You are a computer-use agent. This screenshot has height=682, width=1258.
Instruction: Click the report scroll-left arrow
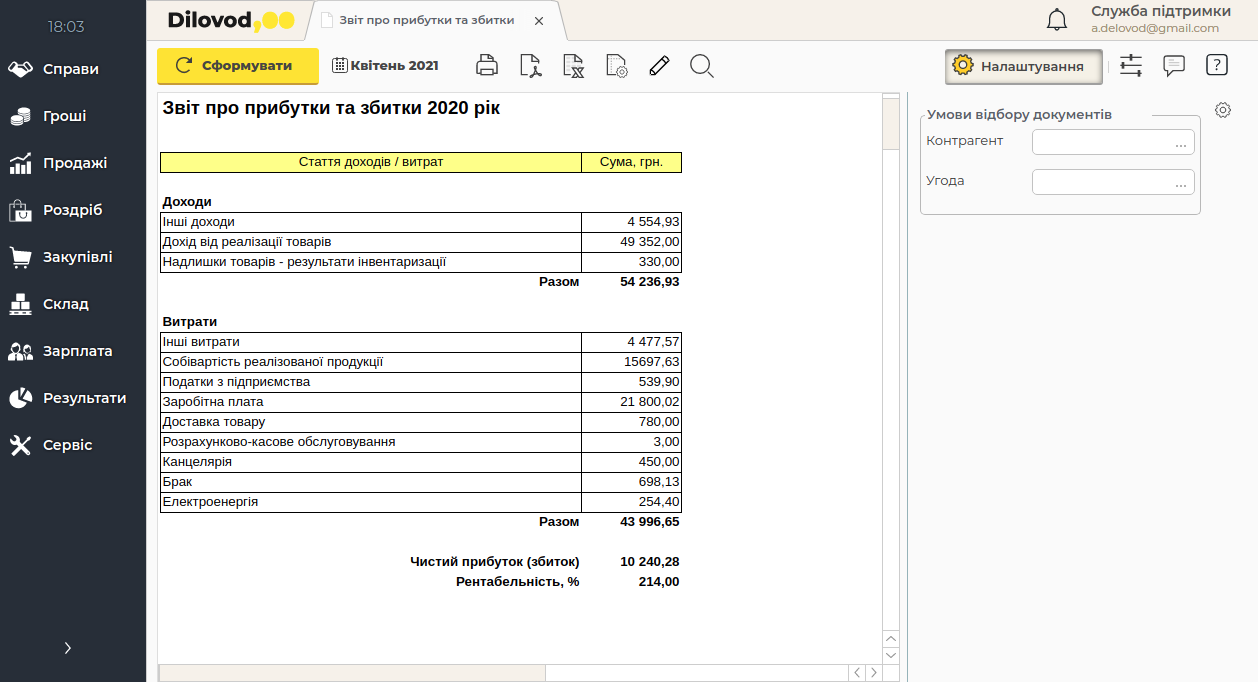[856, 673]
